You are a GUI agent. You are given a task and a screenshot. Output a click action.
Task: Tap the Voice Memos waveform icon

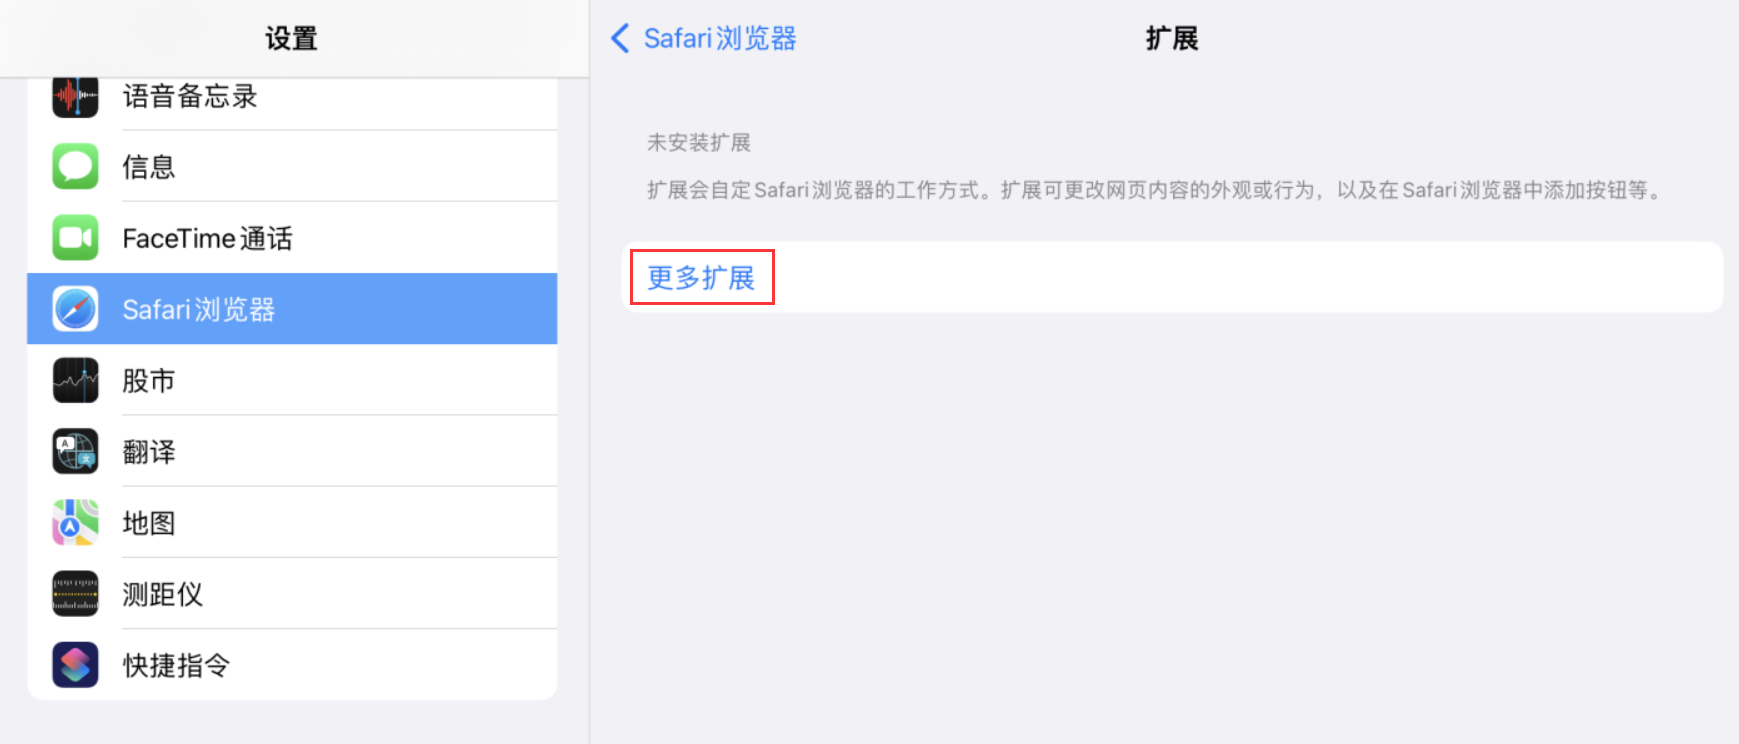click(75, 97)
